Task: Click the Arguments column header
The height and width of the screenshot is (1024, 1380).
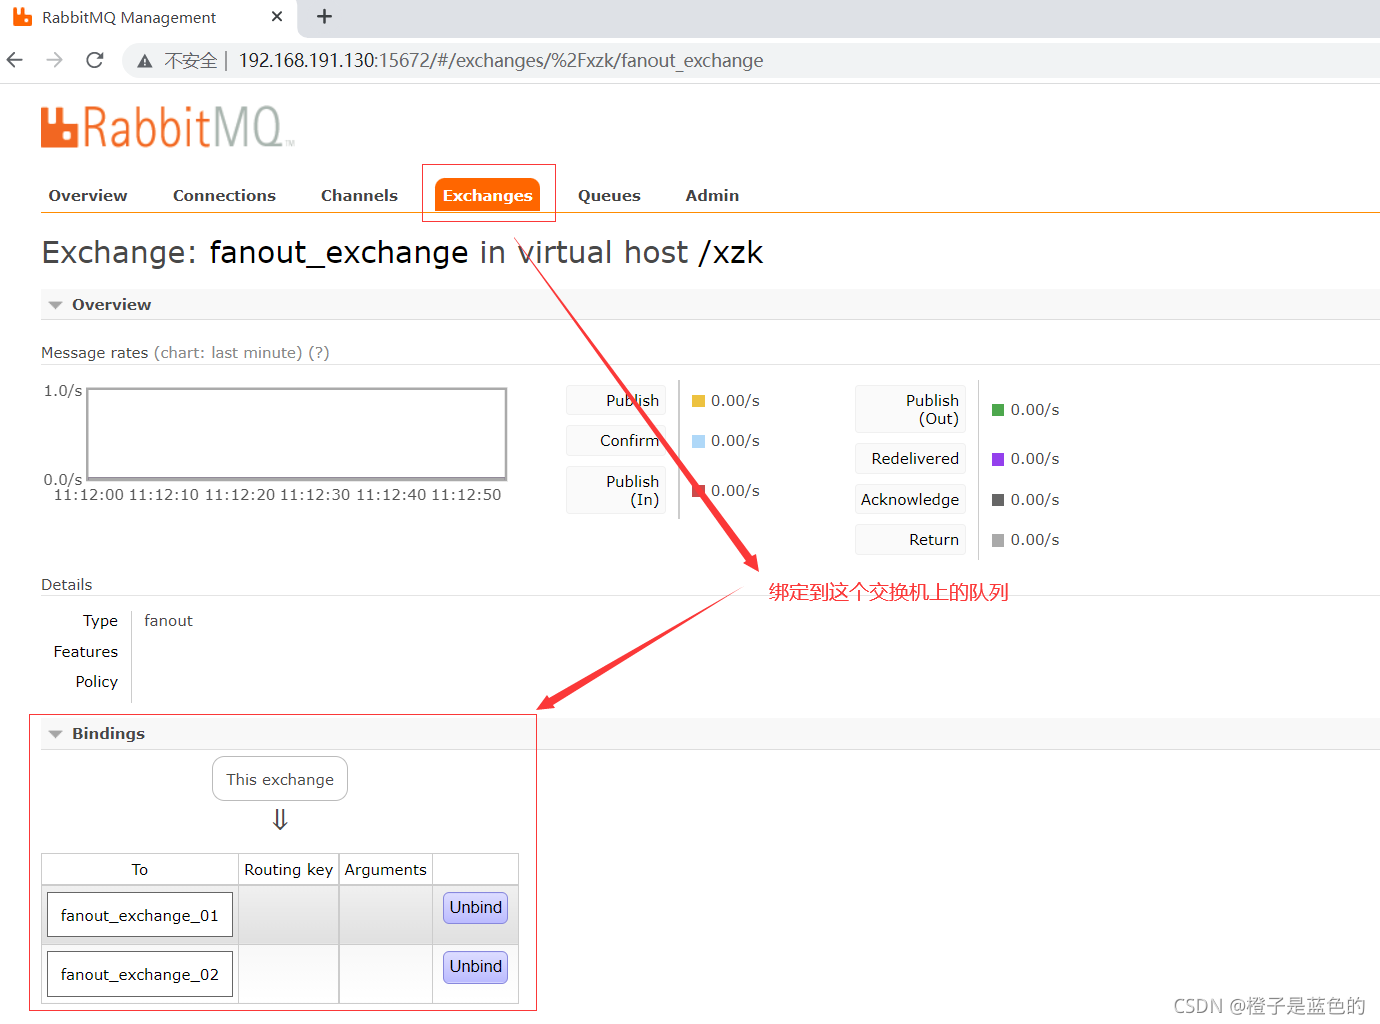Action: (386, 869)
